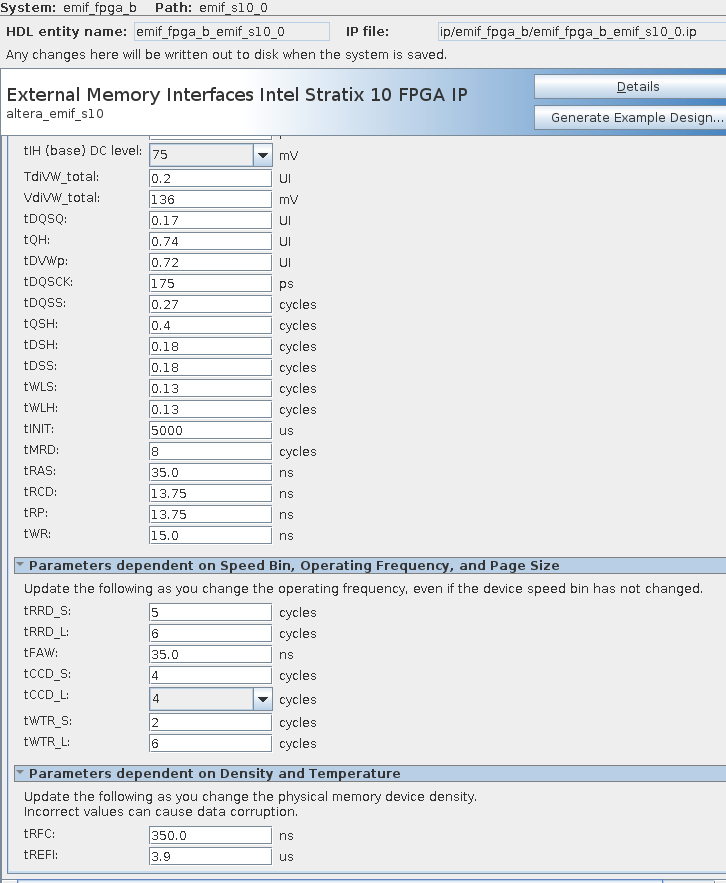Click the tRRD_L input field
Screen dimensions: 726x883
(x=211, y=634)
